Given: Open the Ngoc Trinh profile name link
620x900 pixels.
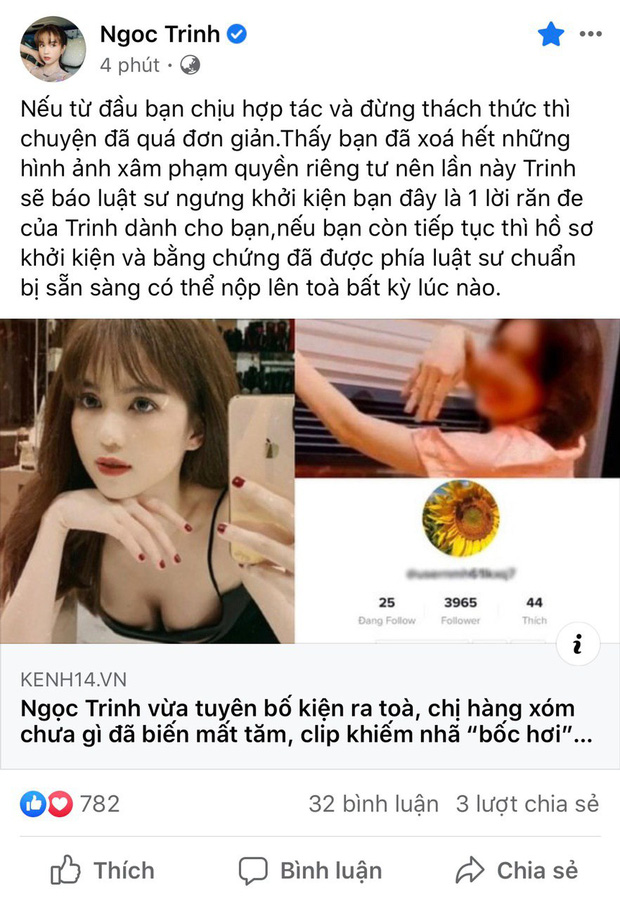Looking at the screenshot, I should coord(160,34).
